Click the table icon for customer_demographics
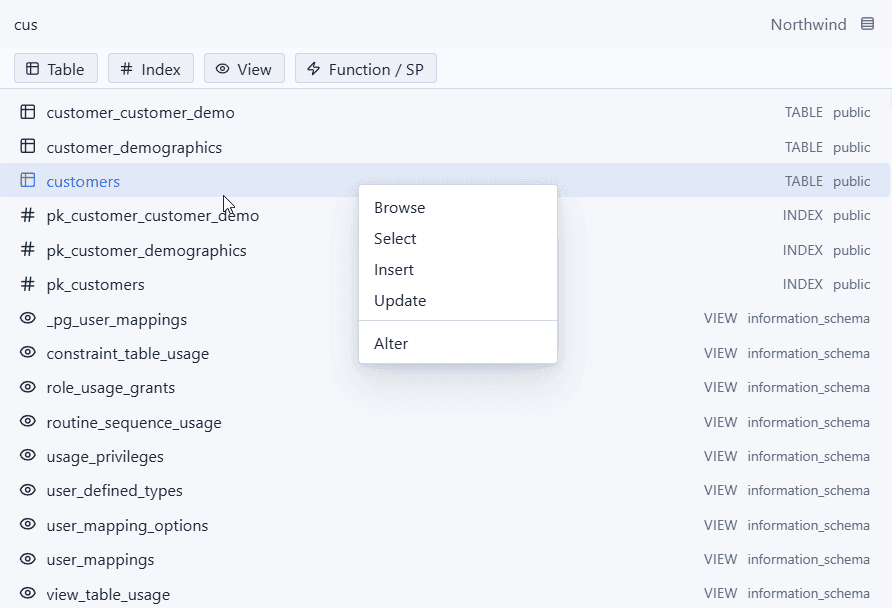The image size is (892, 608). [27, 146]
